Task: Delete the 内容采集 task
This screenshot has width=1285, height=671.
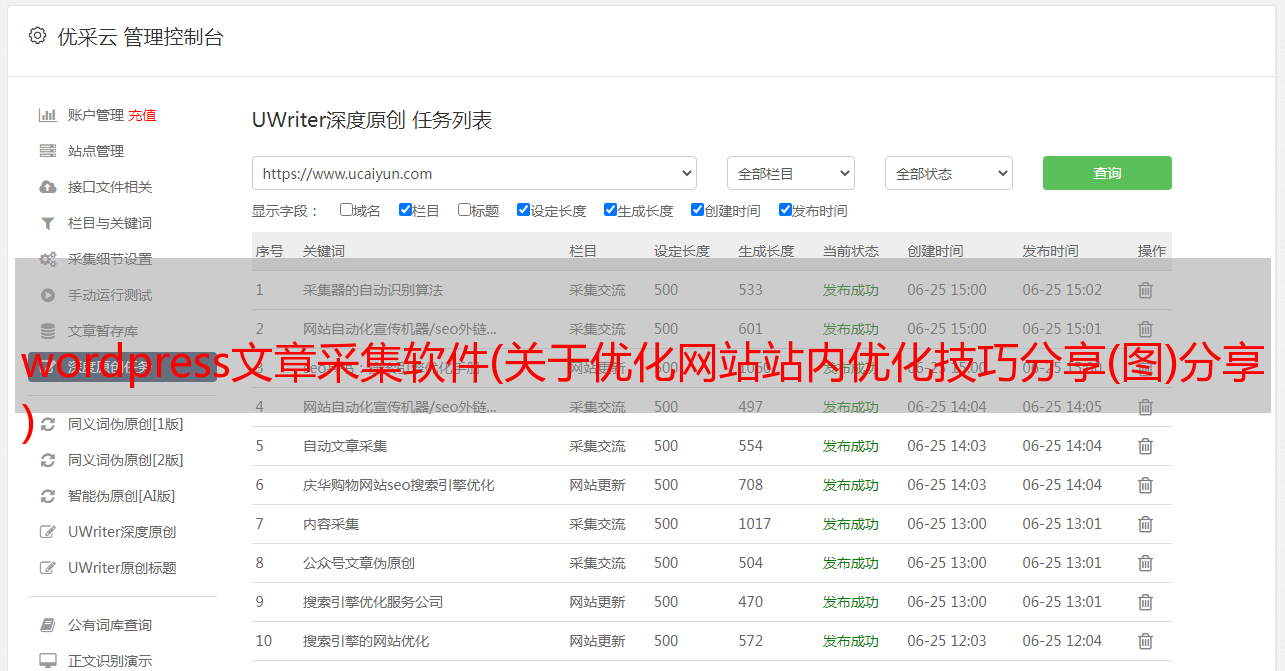Action: (1146, 524)
